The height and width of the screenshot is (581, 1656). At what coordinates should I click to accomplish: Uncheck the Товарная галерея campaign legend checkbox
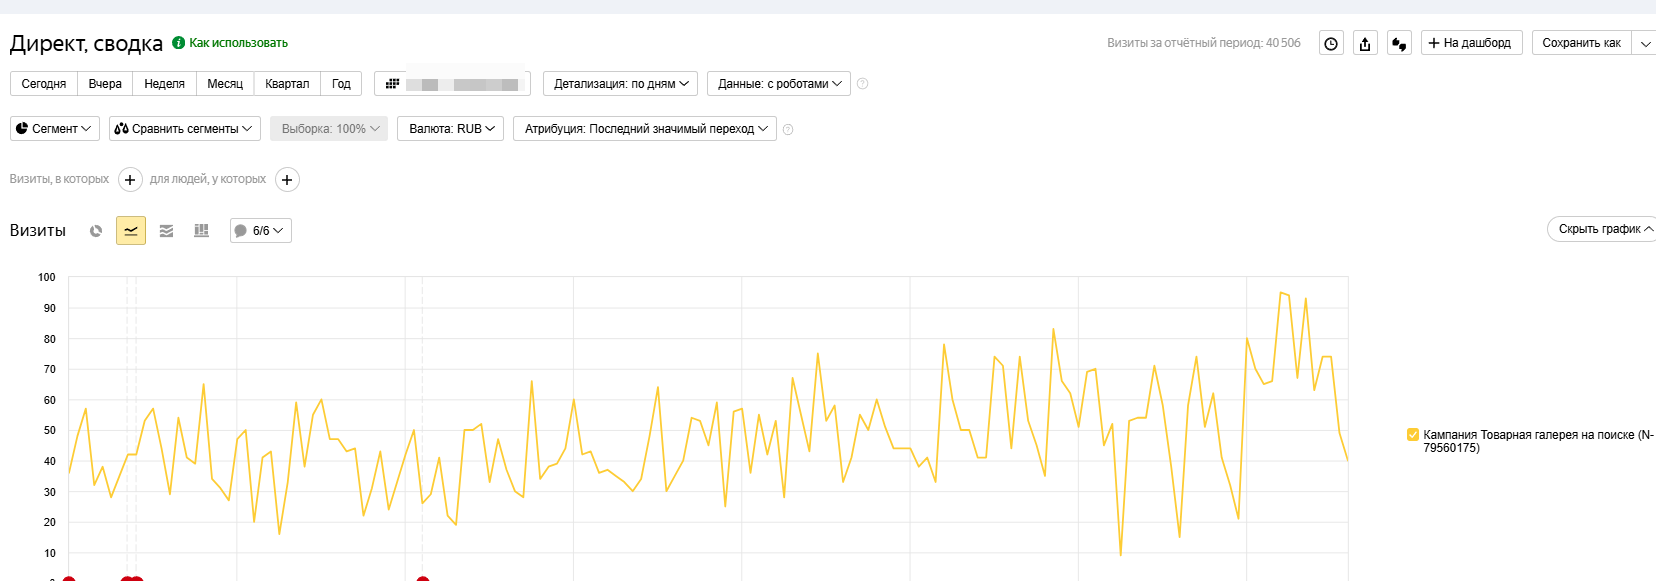1413,435
